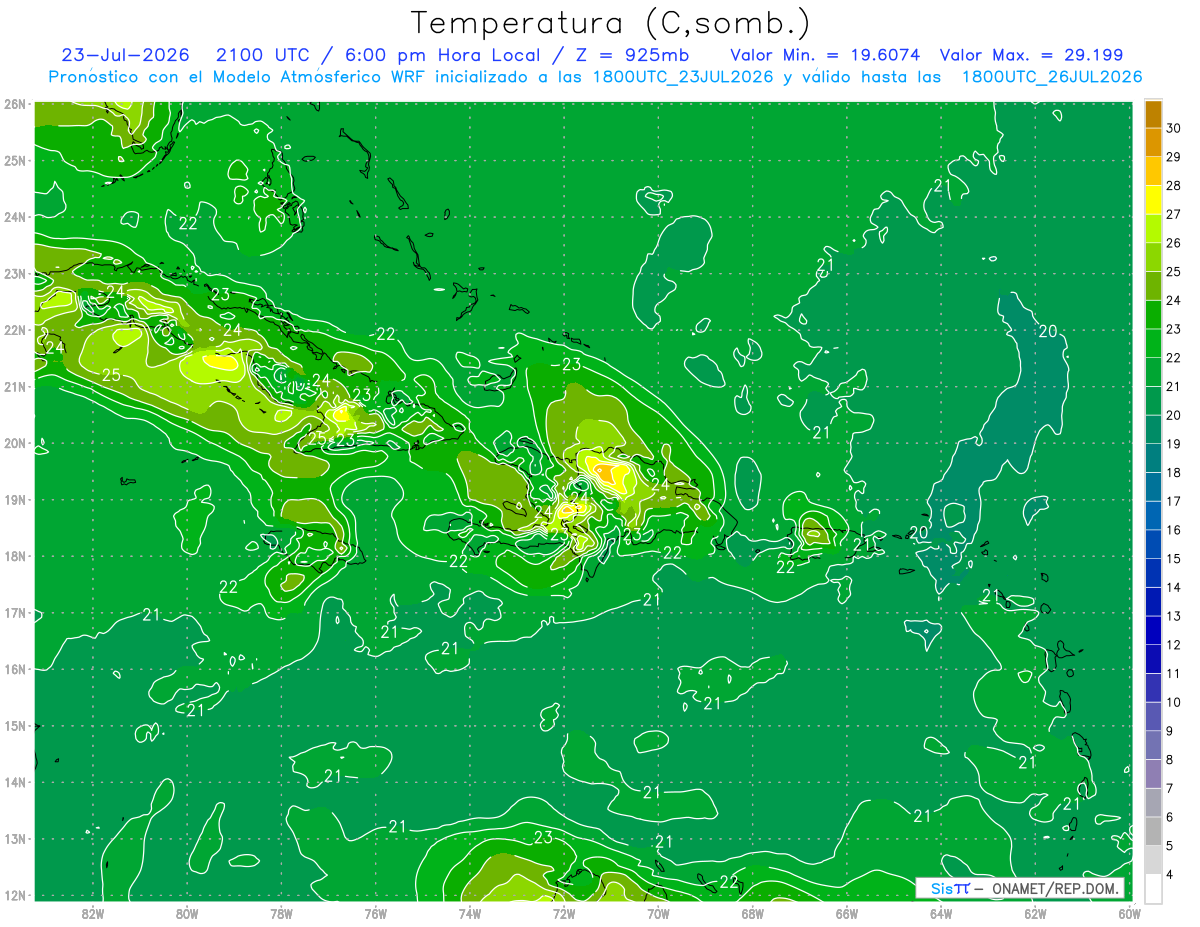
Task: Pick the legend swatch between 29 and 30
Action: [x=1153, y=142]
